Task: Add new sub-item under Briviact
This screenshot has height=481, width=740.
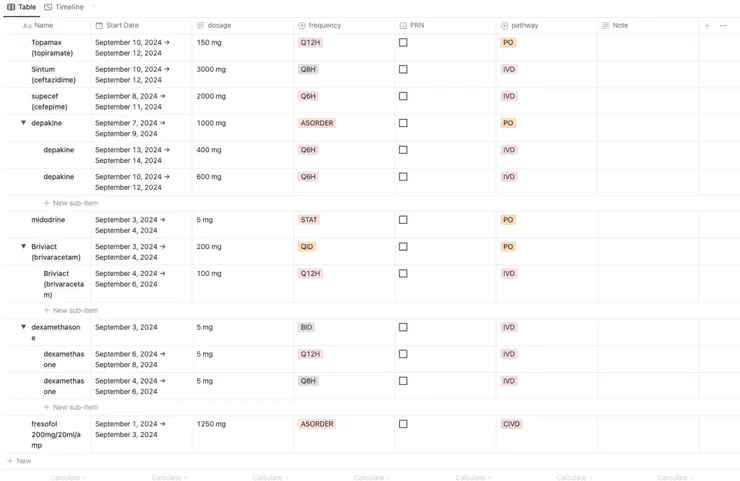Action: [x=71, y=311]
